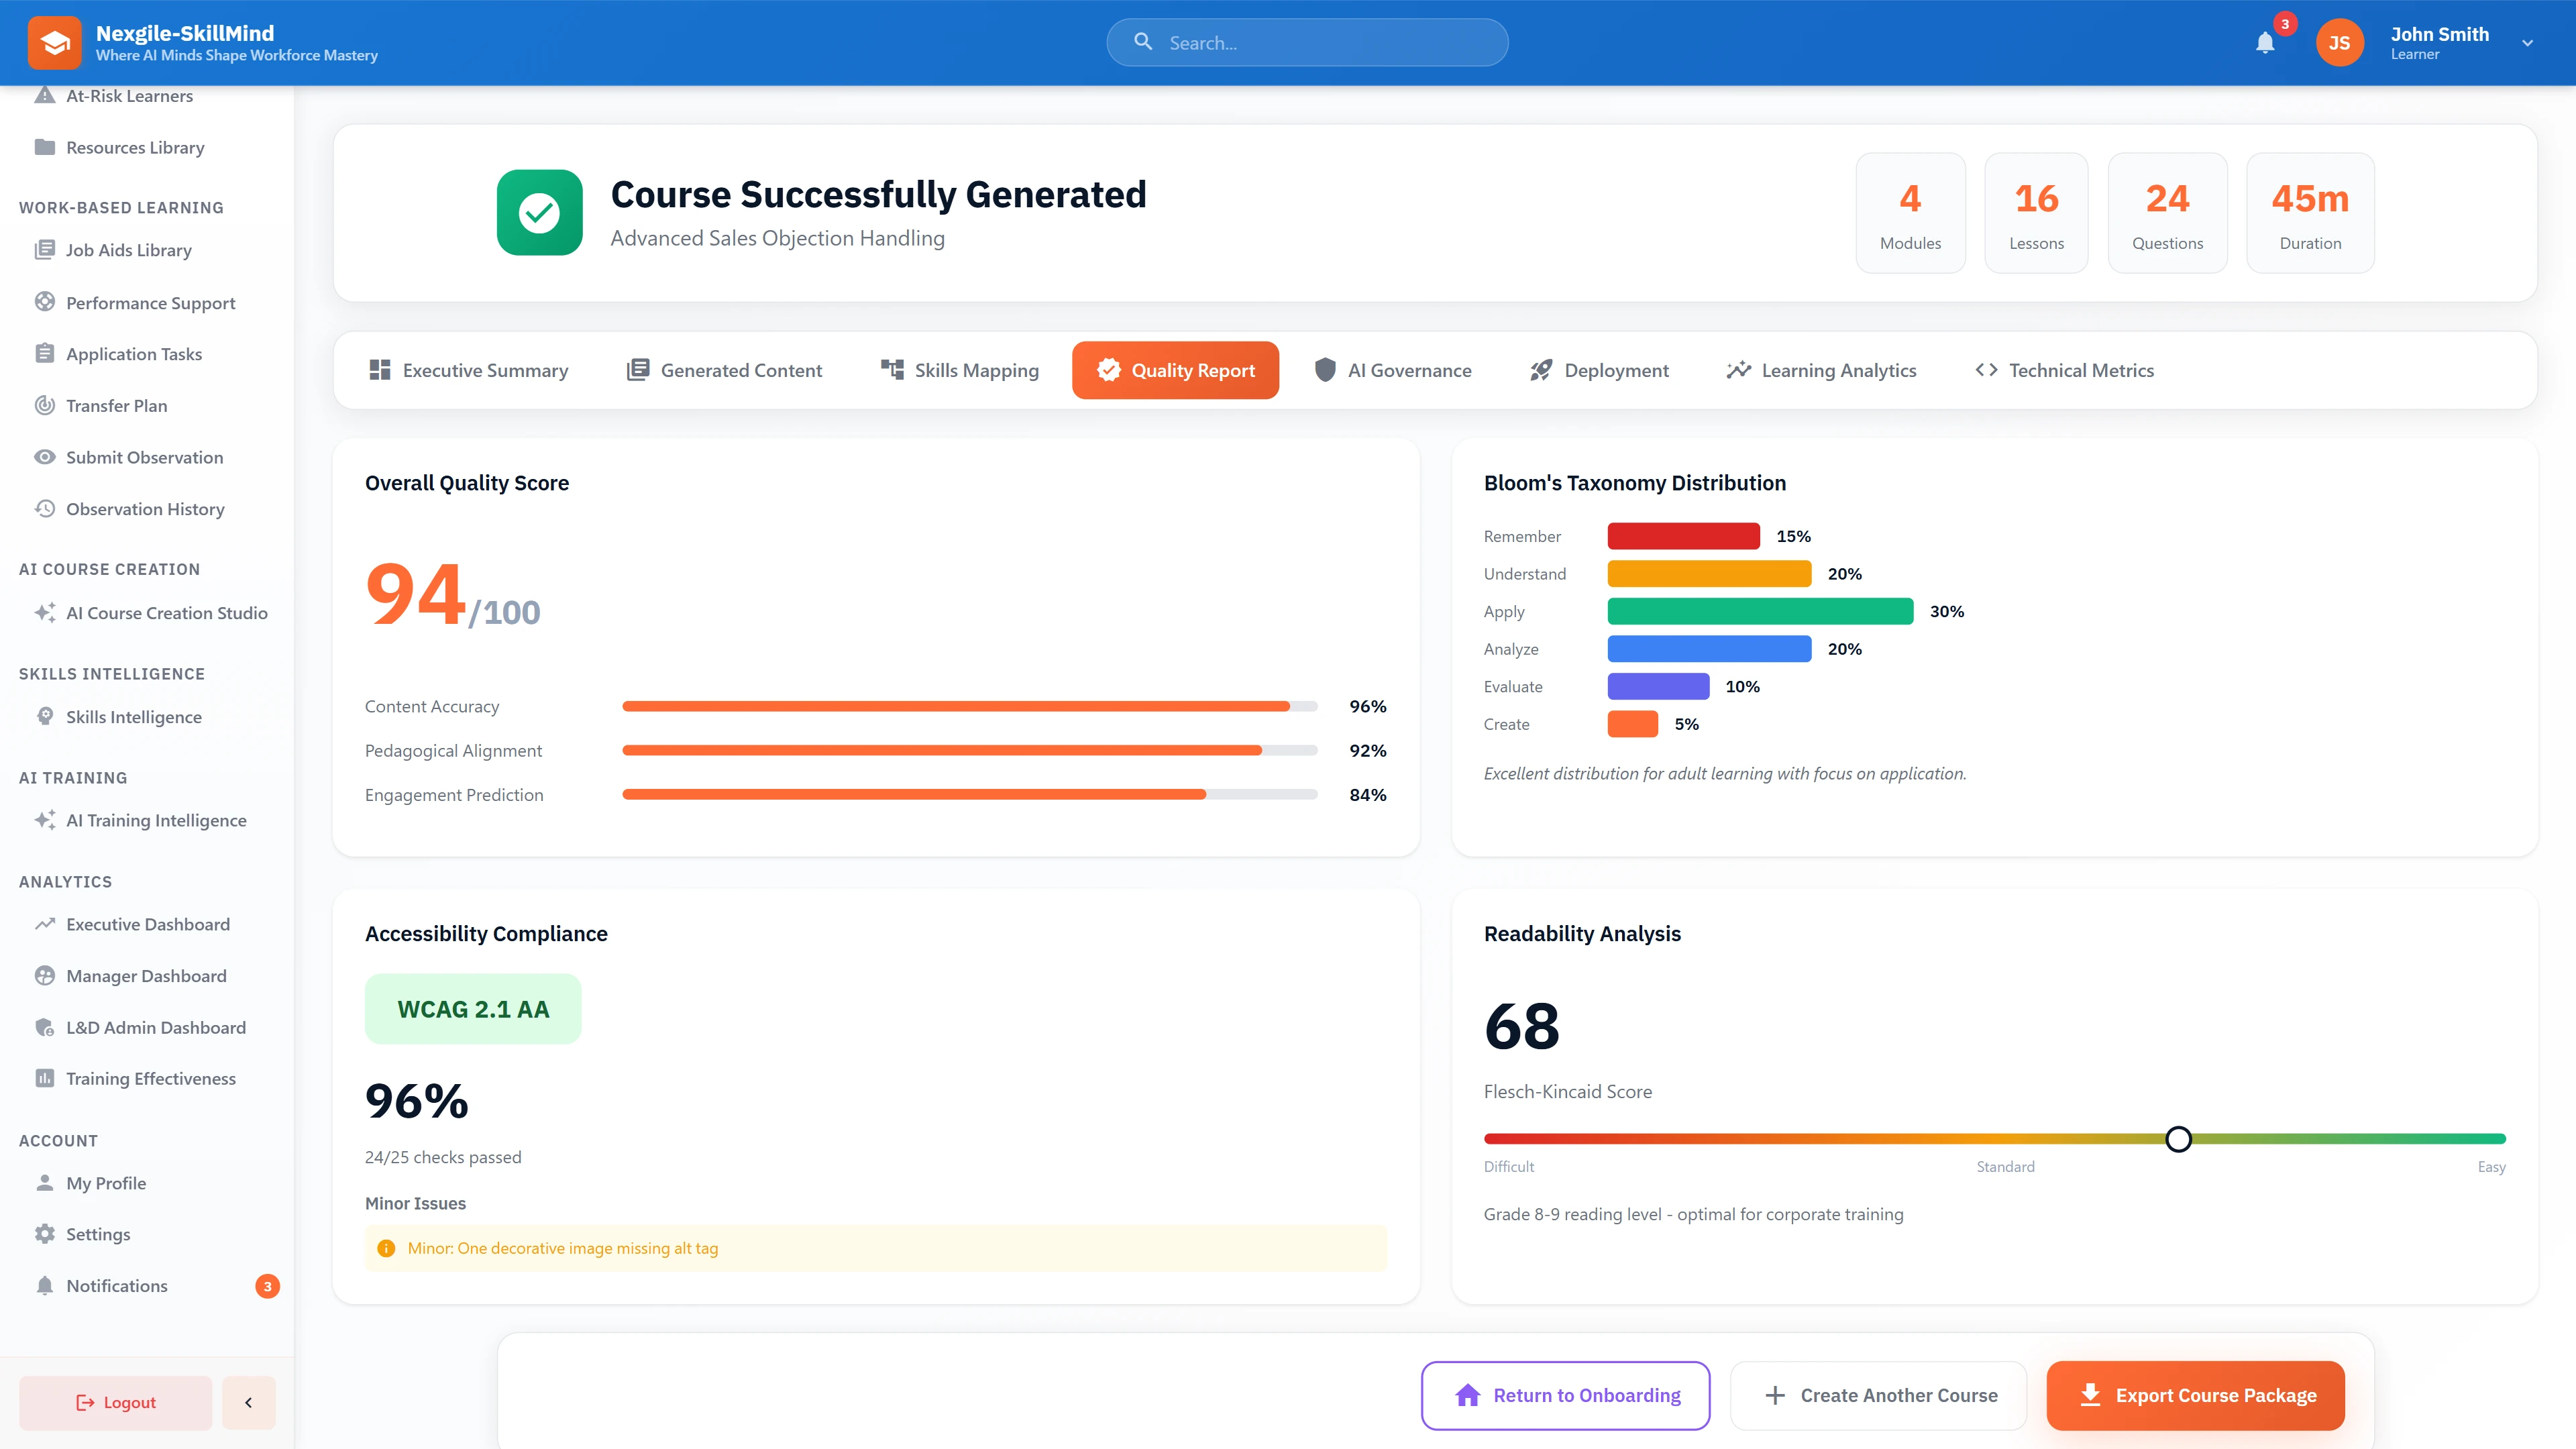Click the Observation History clock icon
Image resolution: width=2576 pixels, height=1449 pixels.
(45, 508)
